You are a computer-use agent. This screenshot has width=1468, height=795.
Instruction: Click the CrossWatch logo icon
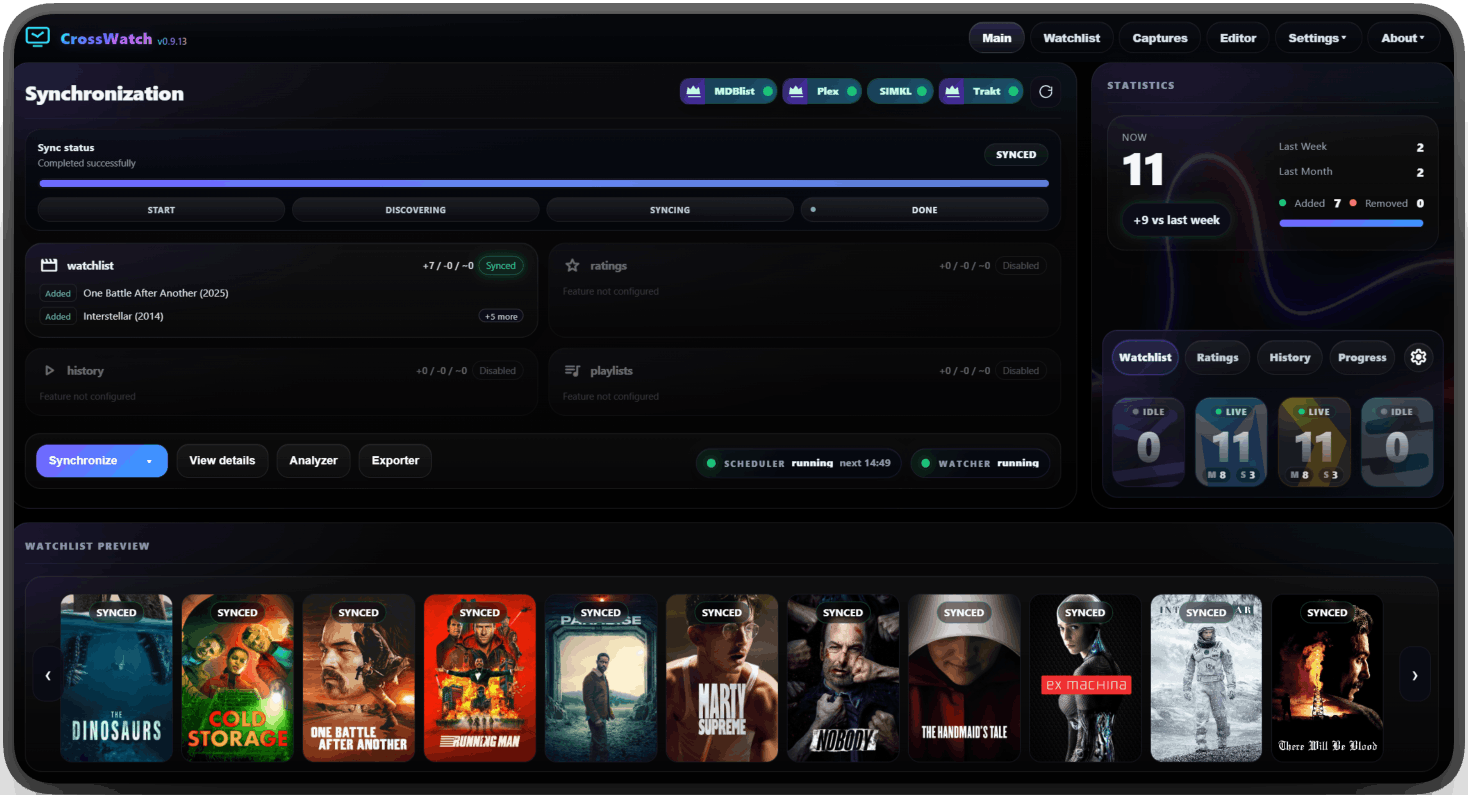pyautogui.click(x=37, y=38)
